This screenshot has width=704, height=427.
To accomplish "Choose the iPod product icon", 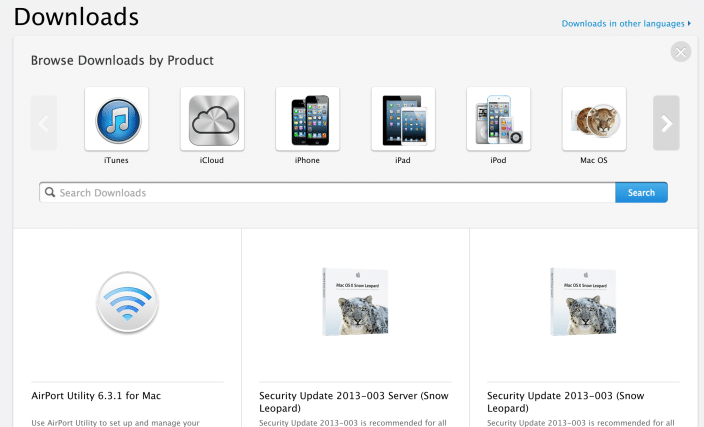I will 498,119.
